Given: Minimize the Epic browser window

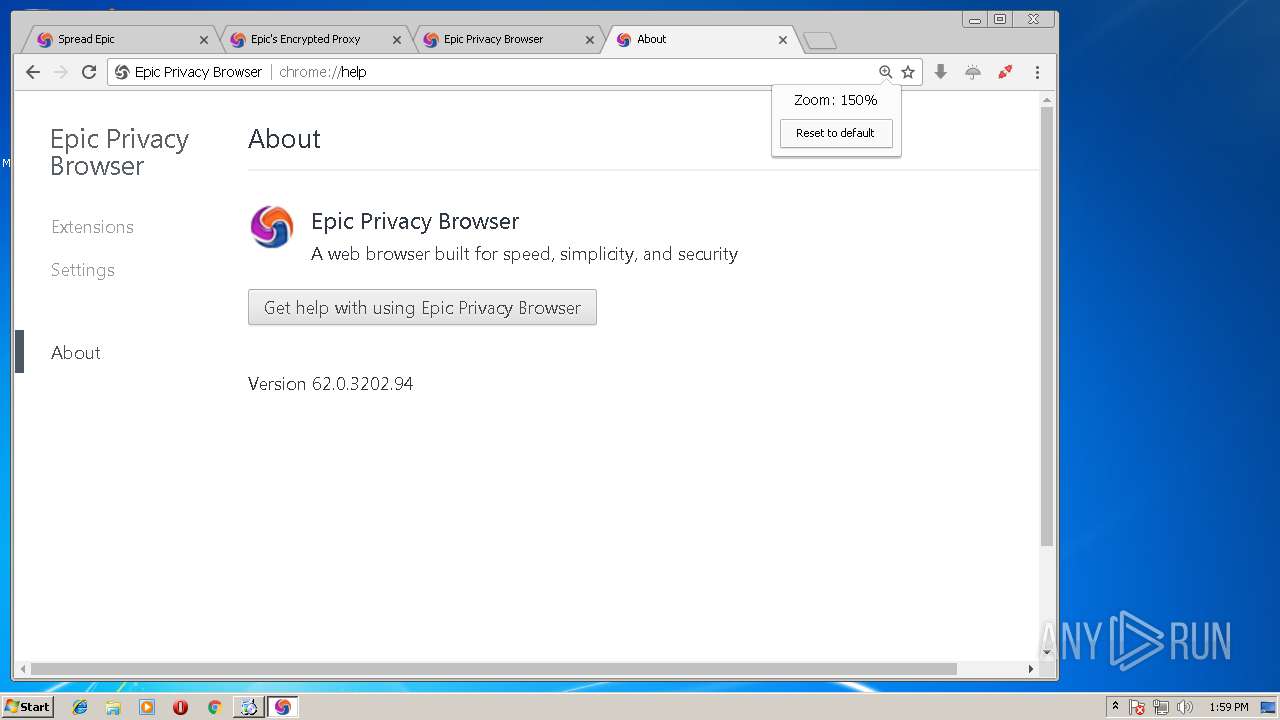Looking at the screenshot, I should click(x=974, y=19).
